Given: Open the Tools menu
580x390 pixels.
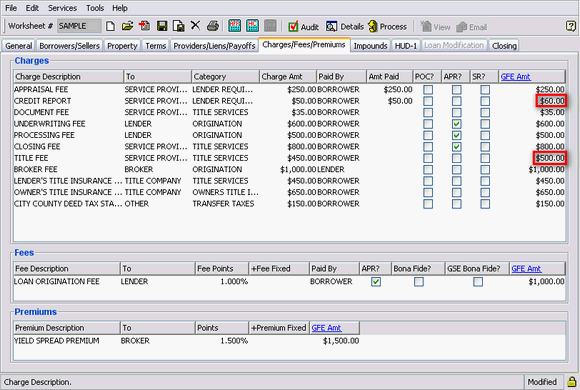Looking at the screenshot, I should pyautogui.click(x=95, y=8).
